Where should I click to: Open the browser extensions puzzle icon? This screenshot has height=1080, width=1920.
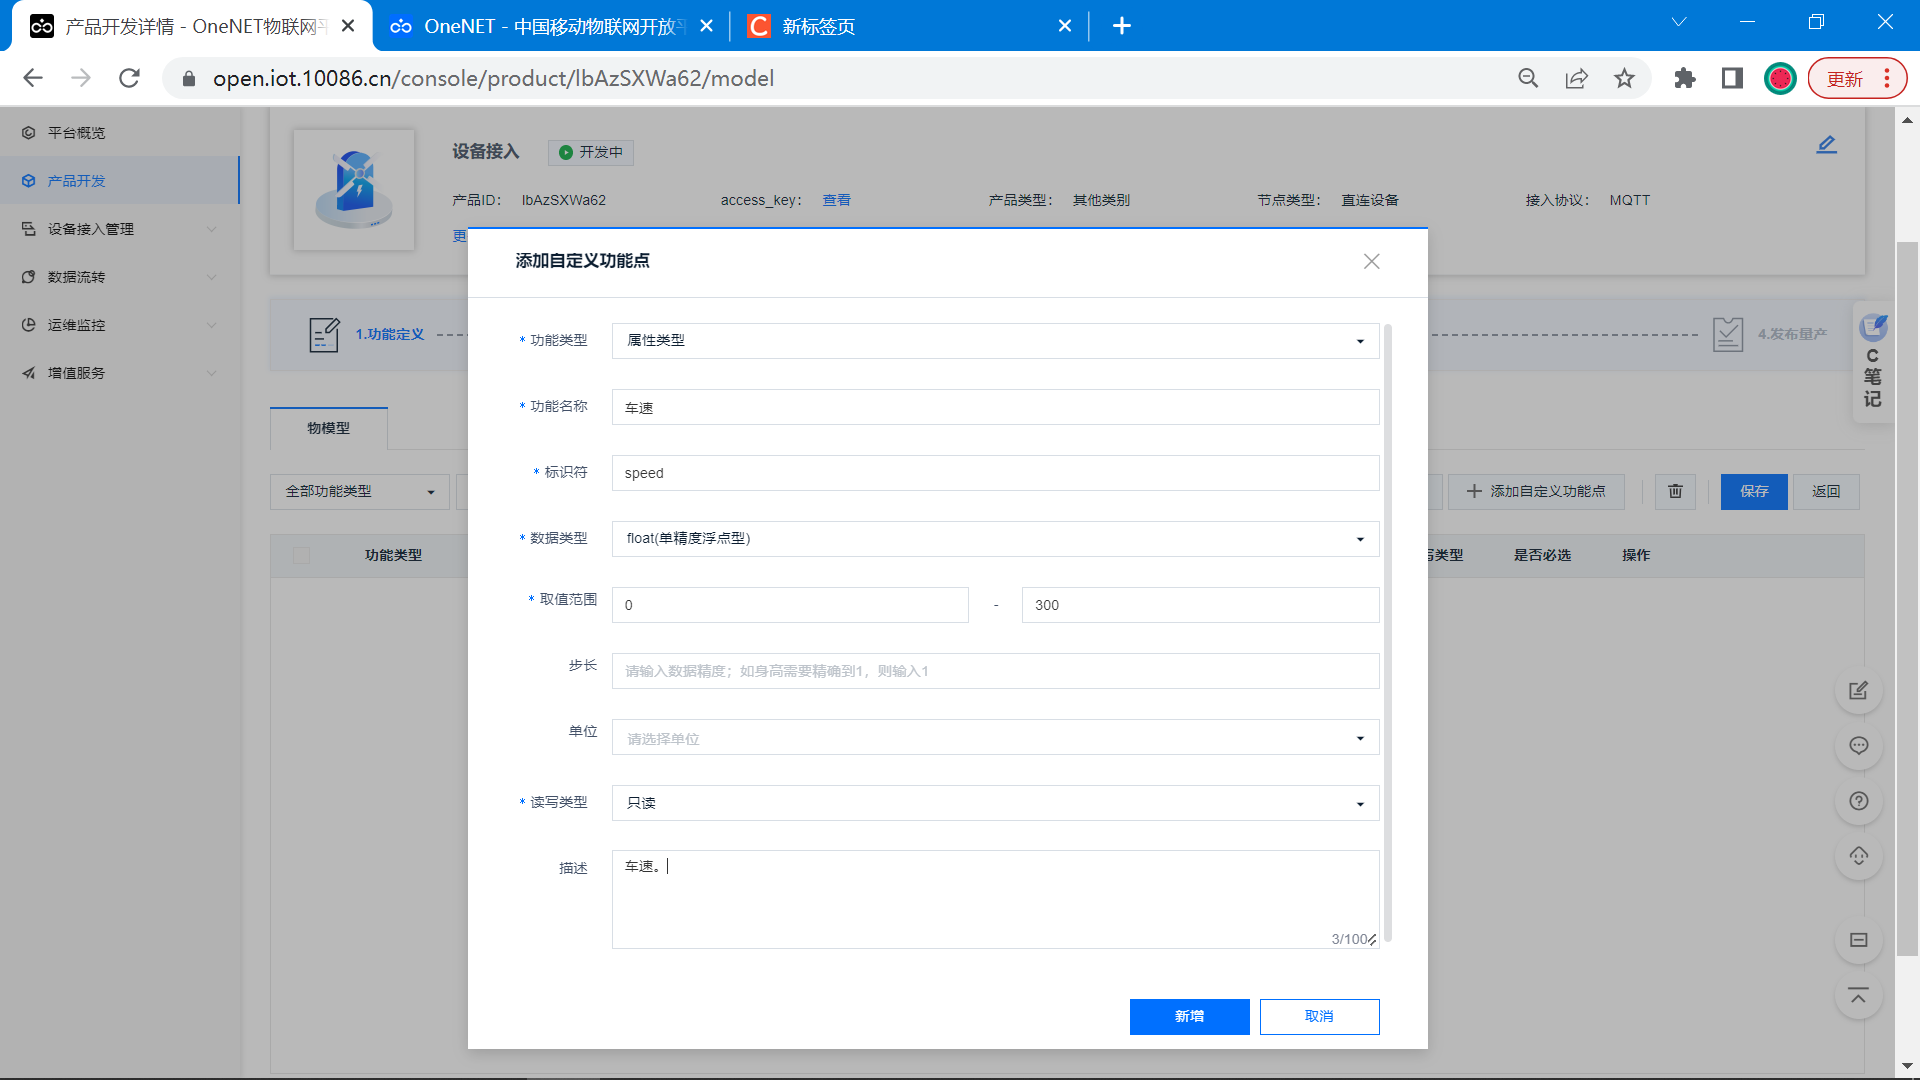tap(1684, 79)
